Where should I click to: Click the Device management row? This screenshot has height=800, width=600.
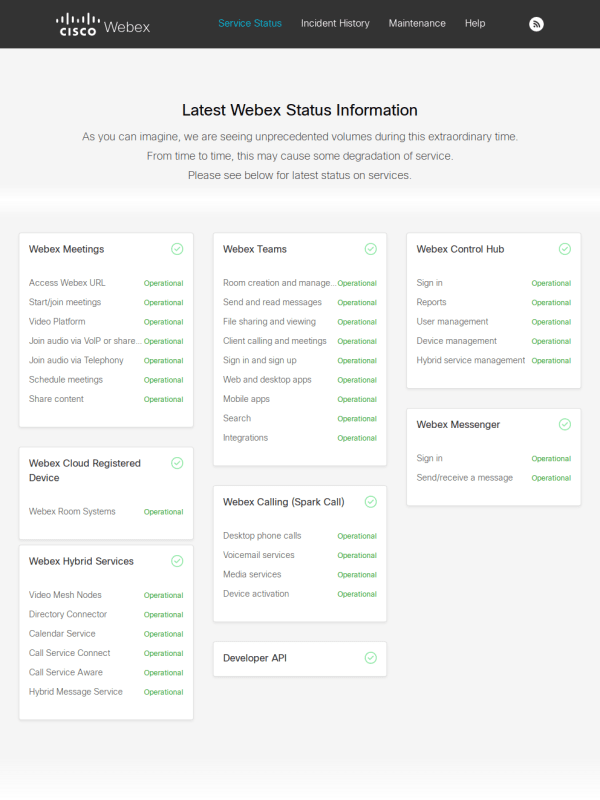pos(494,341)
